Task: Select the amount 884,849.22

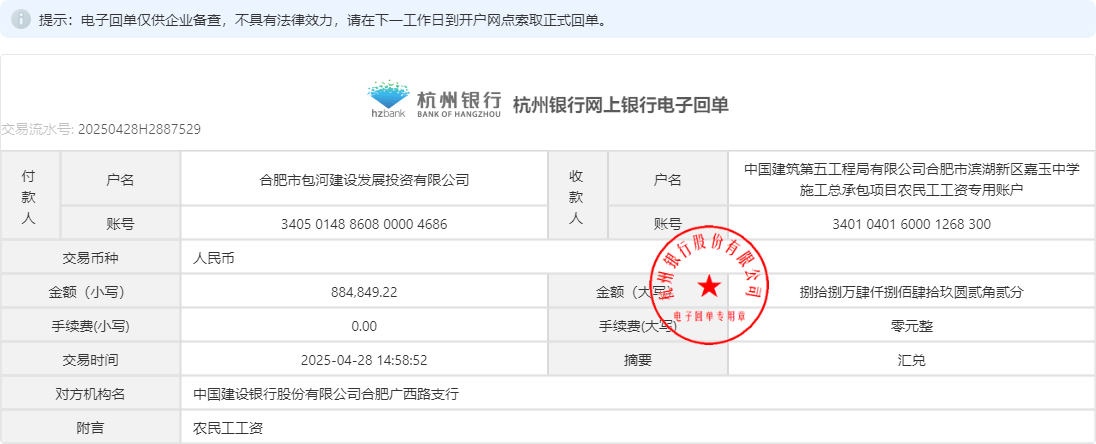Action: 364,292
